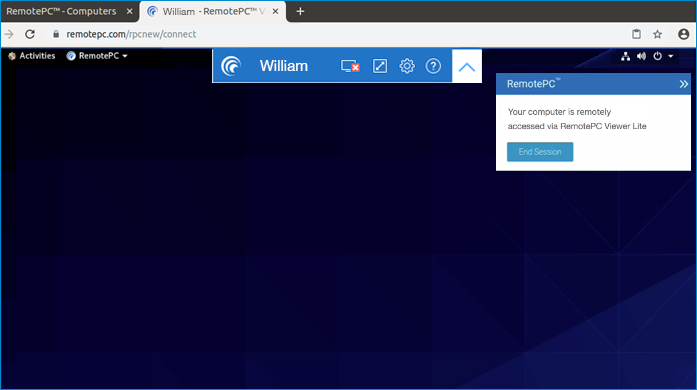Click the volume speaker icon
The height and width of the screenshot is (390, 697).
pyautogui.click(x=641, y=56)
